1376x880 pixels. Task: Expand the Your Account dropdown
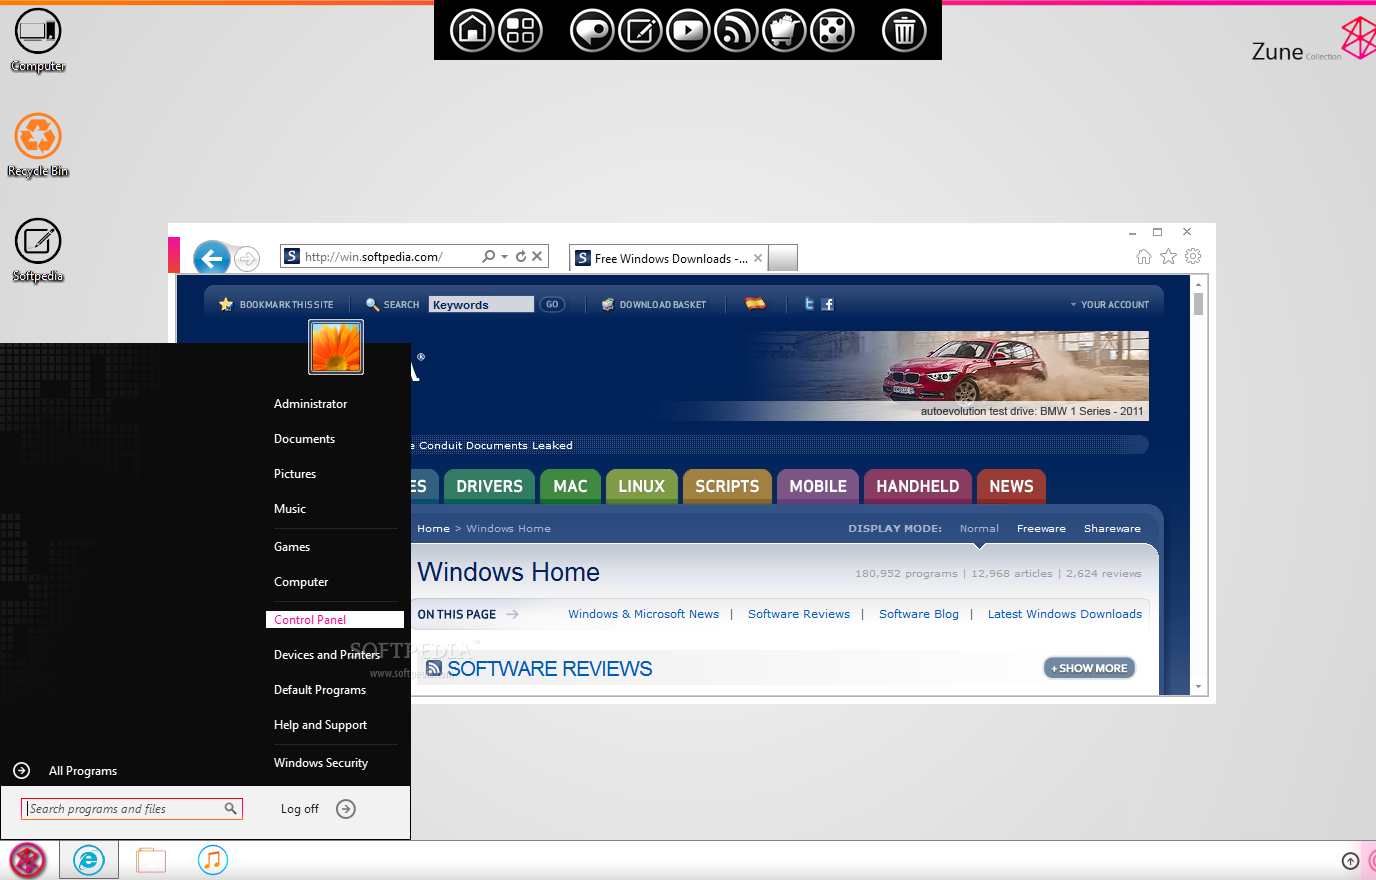1110,305
